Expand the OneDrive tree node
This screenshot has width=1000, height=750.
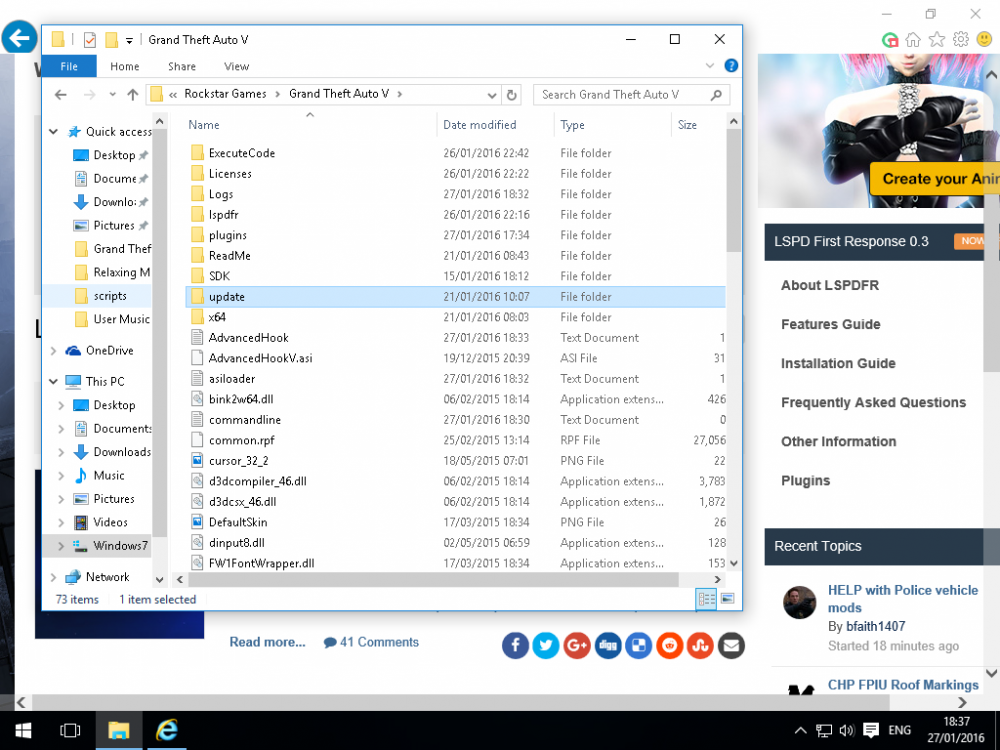53,351
